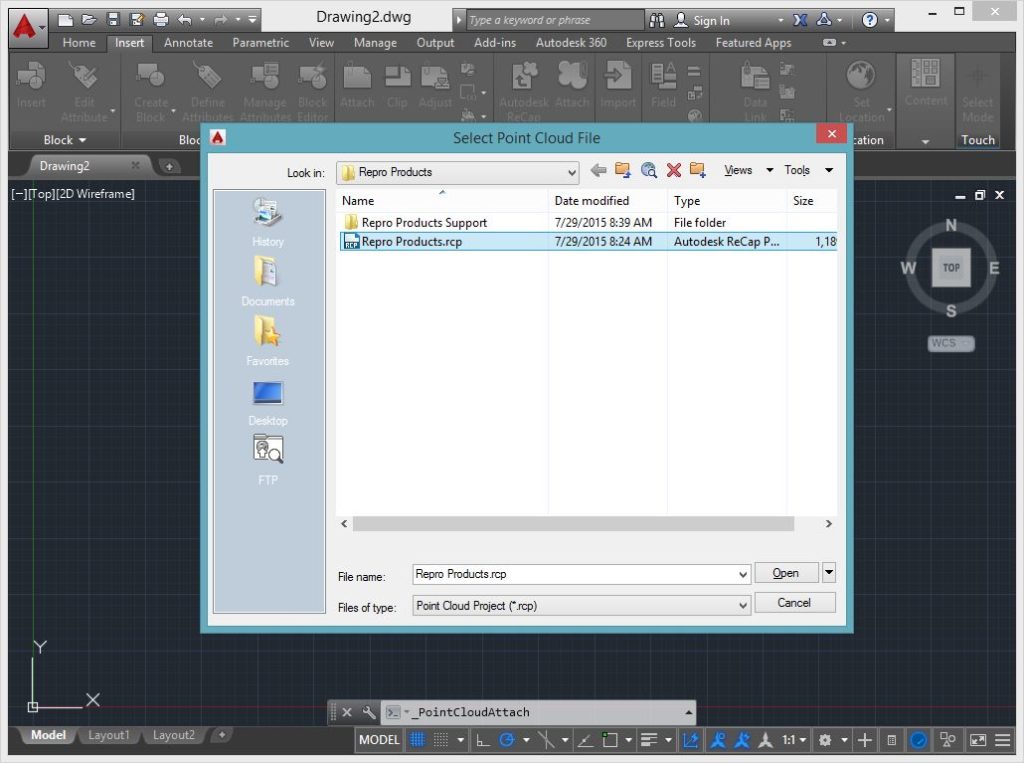Image resolution: width=1024 pixels, height=763 pixels.
Task: Open Customization menu at status bar end
Action: tap(1002, 740)
